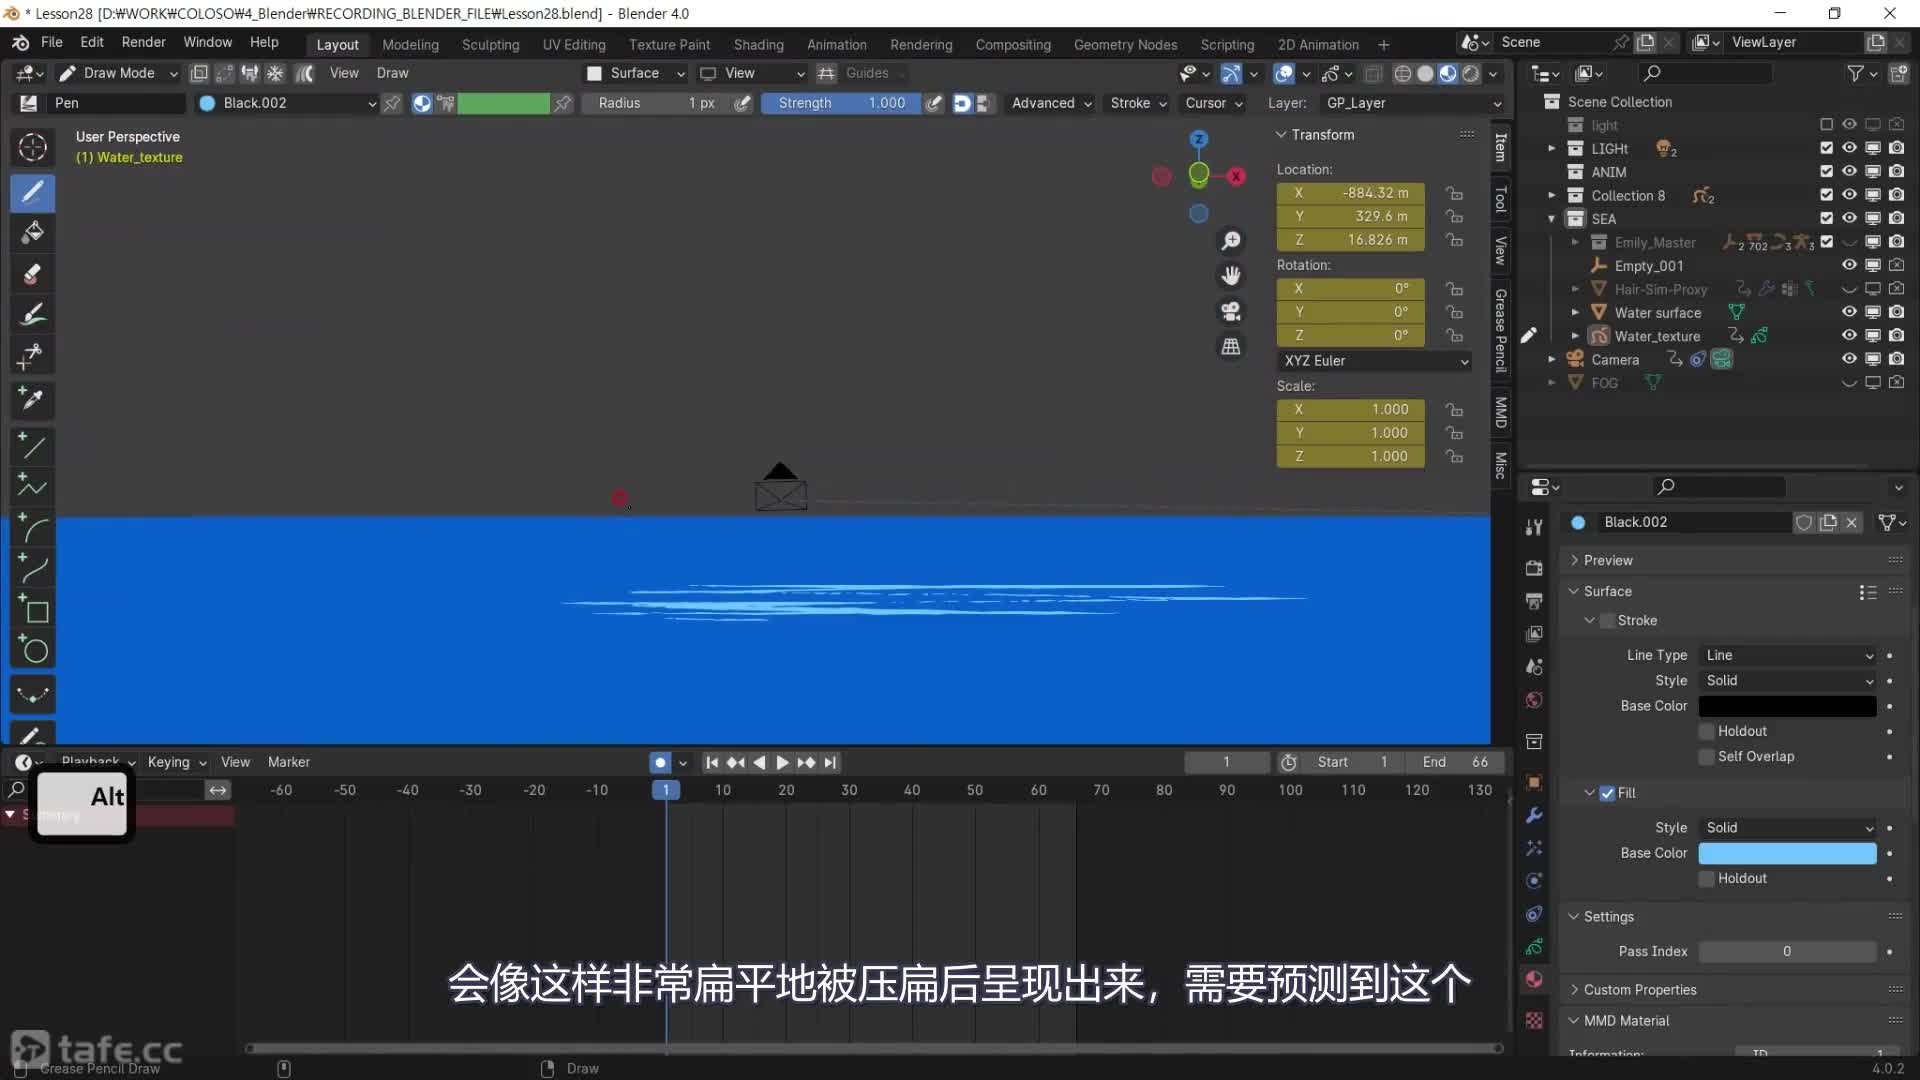Select the Box shape draw tool
The image size is (1920, 1080).
pos(34,610)
